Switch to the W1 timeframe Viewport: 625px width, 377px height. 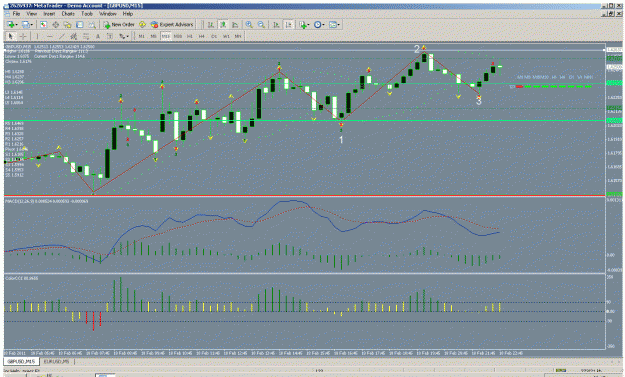coord(226,36)
